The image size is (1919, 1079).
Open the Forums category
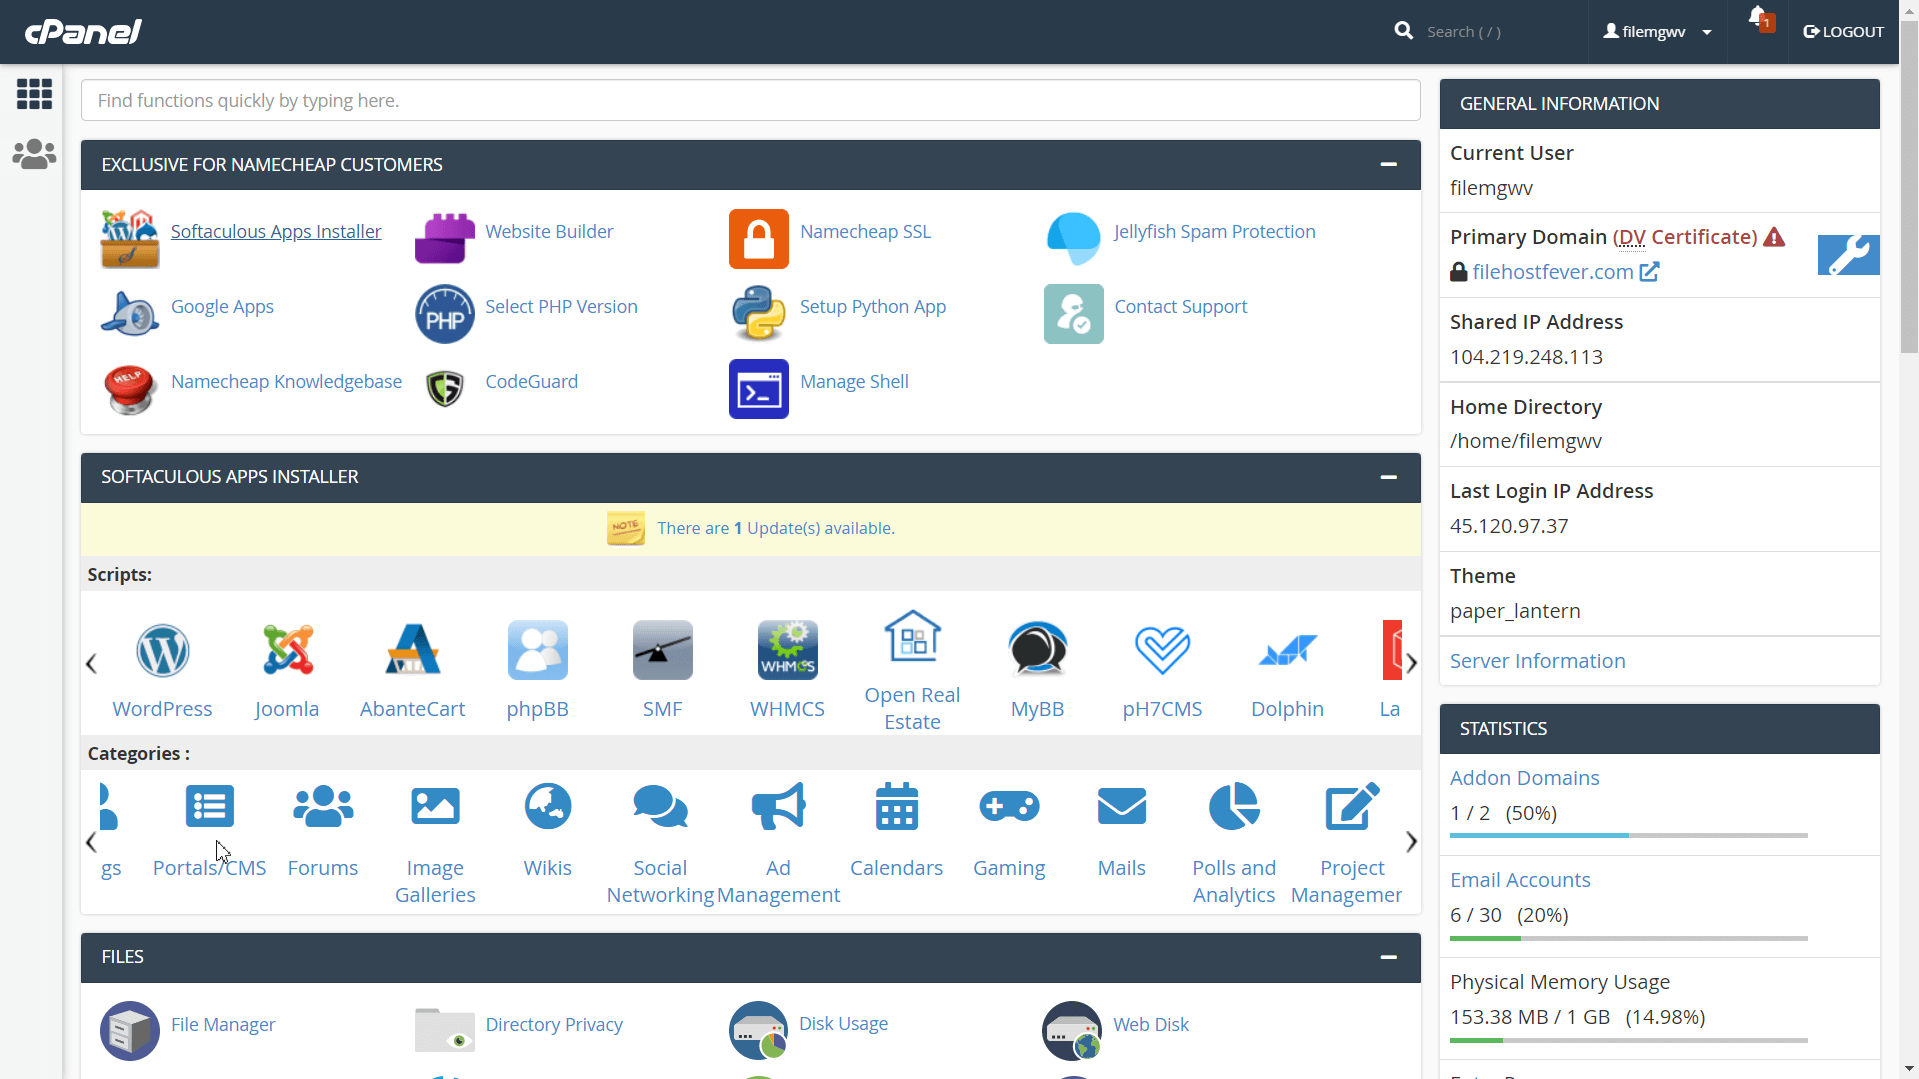(x=322, y=830)
